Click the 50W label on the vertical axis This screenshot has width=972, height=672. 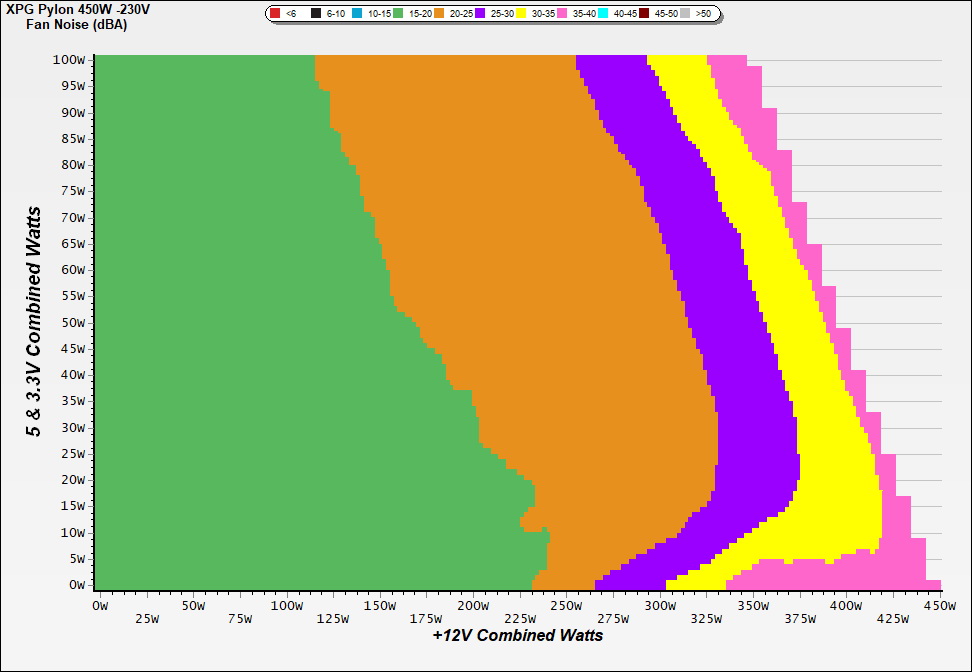pos(75,322)
